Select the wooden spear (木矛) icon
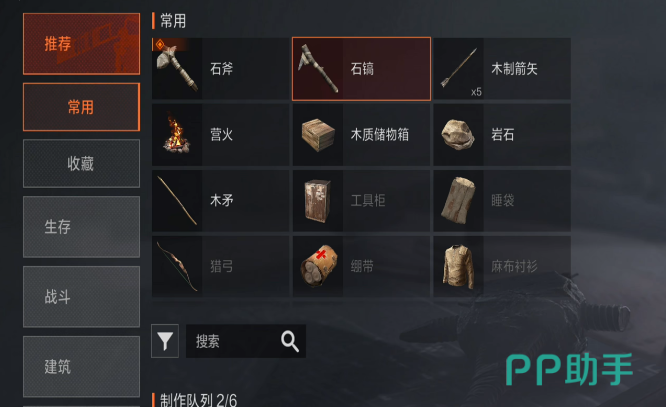 177,201
